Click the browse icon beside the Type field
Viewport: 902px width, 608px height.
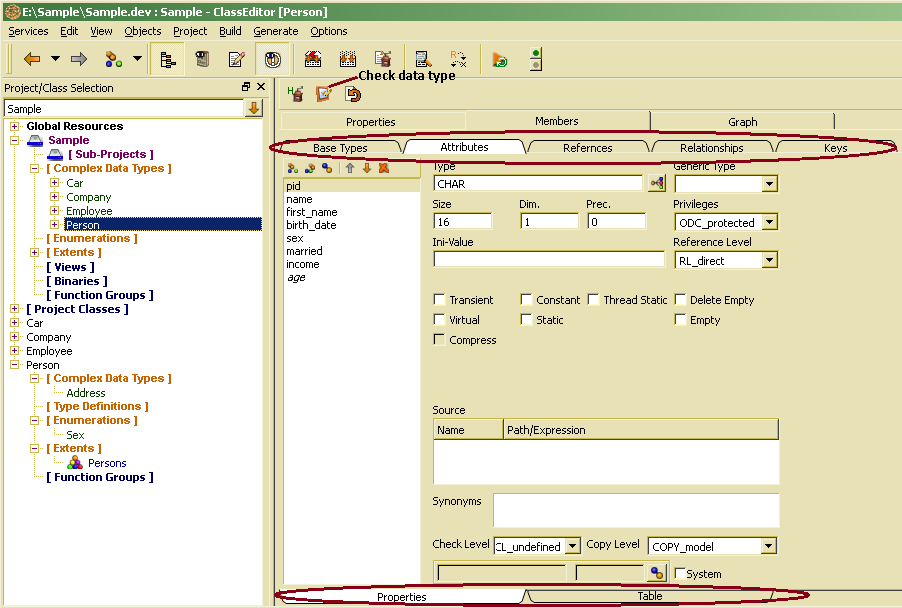657,184
